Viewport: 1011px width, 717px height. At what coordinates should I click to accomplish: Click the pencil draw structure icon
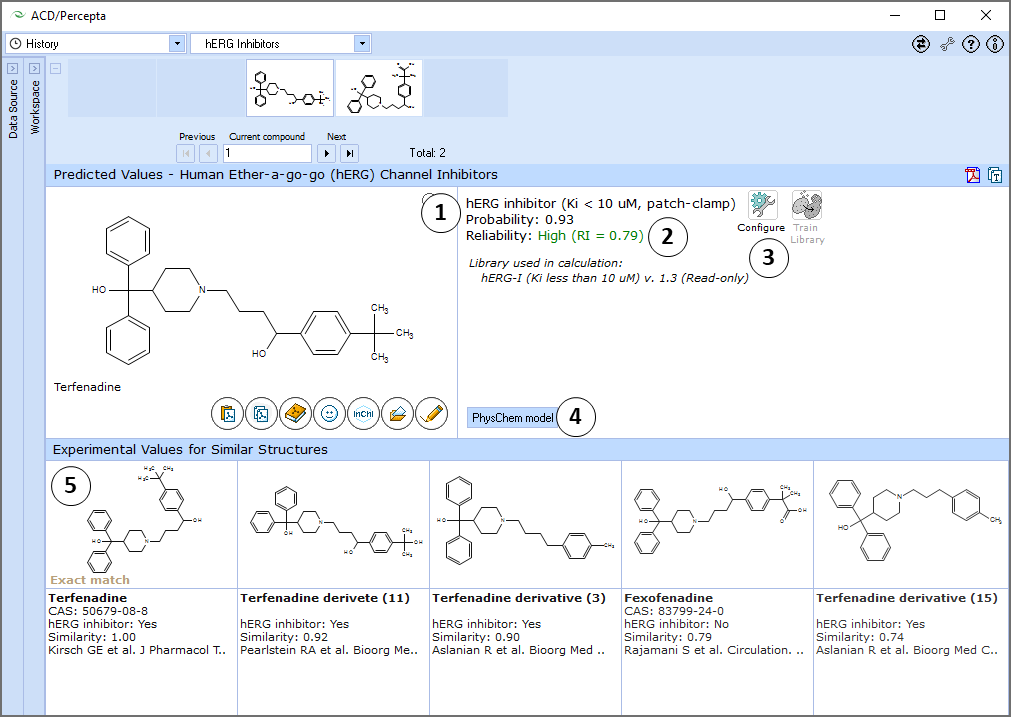(x=431, y=413)
